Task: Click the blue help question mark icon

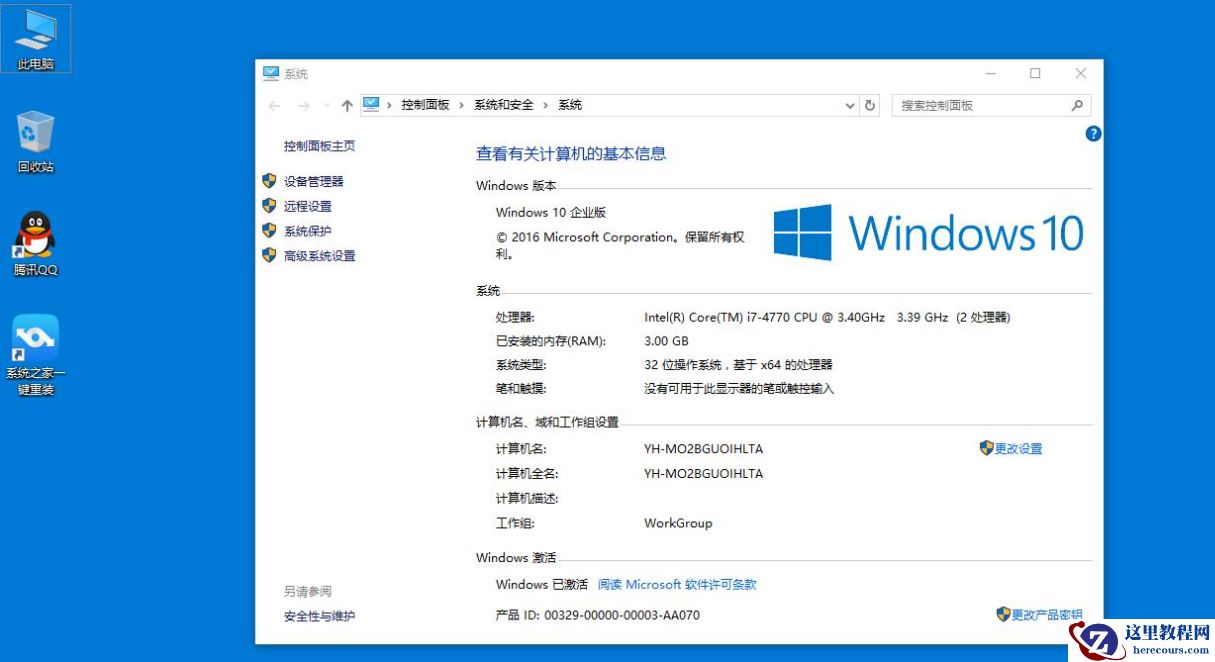Action: point(1092,134)
